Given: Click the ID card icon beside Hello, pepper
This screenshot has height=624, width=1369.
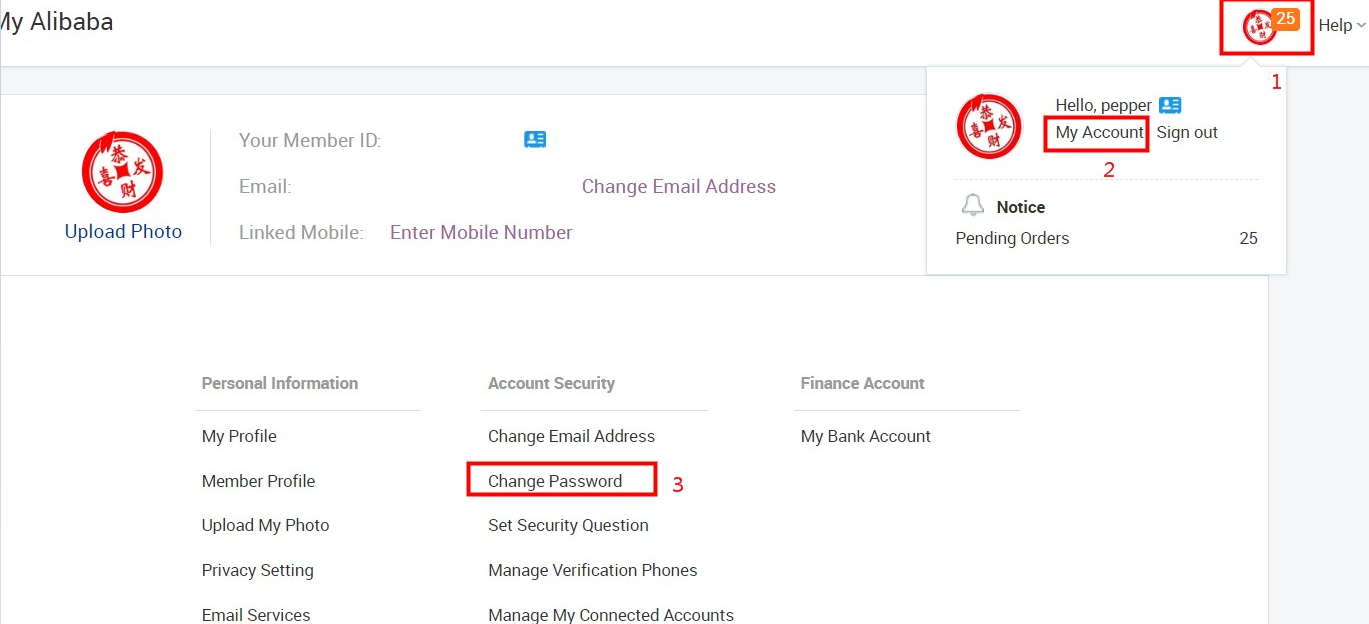Looking at the screenshot, I should pos(1170,105).
